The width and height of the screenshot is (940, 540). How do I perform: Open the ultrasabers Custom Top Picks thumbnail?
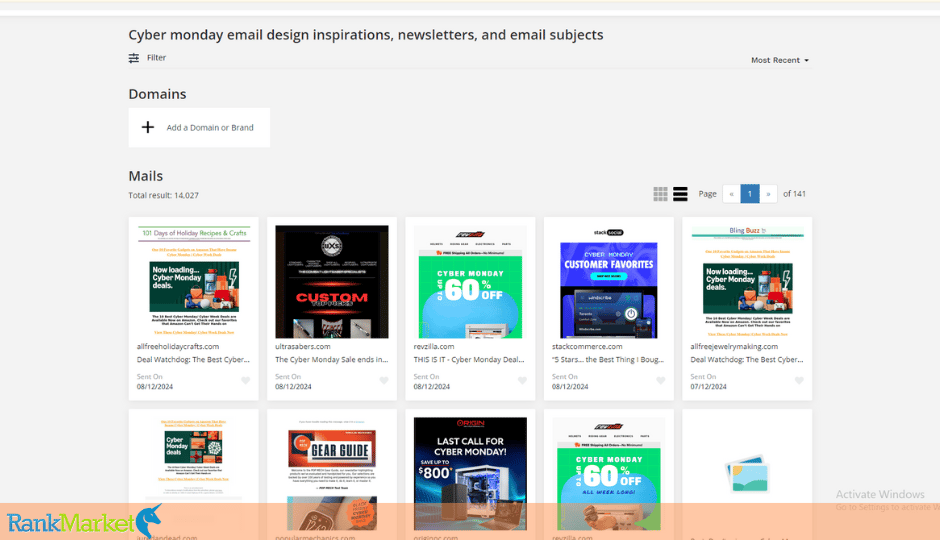tap(332, 282)
